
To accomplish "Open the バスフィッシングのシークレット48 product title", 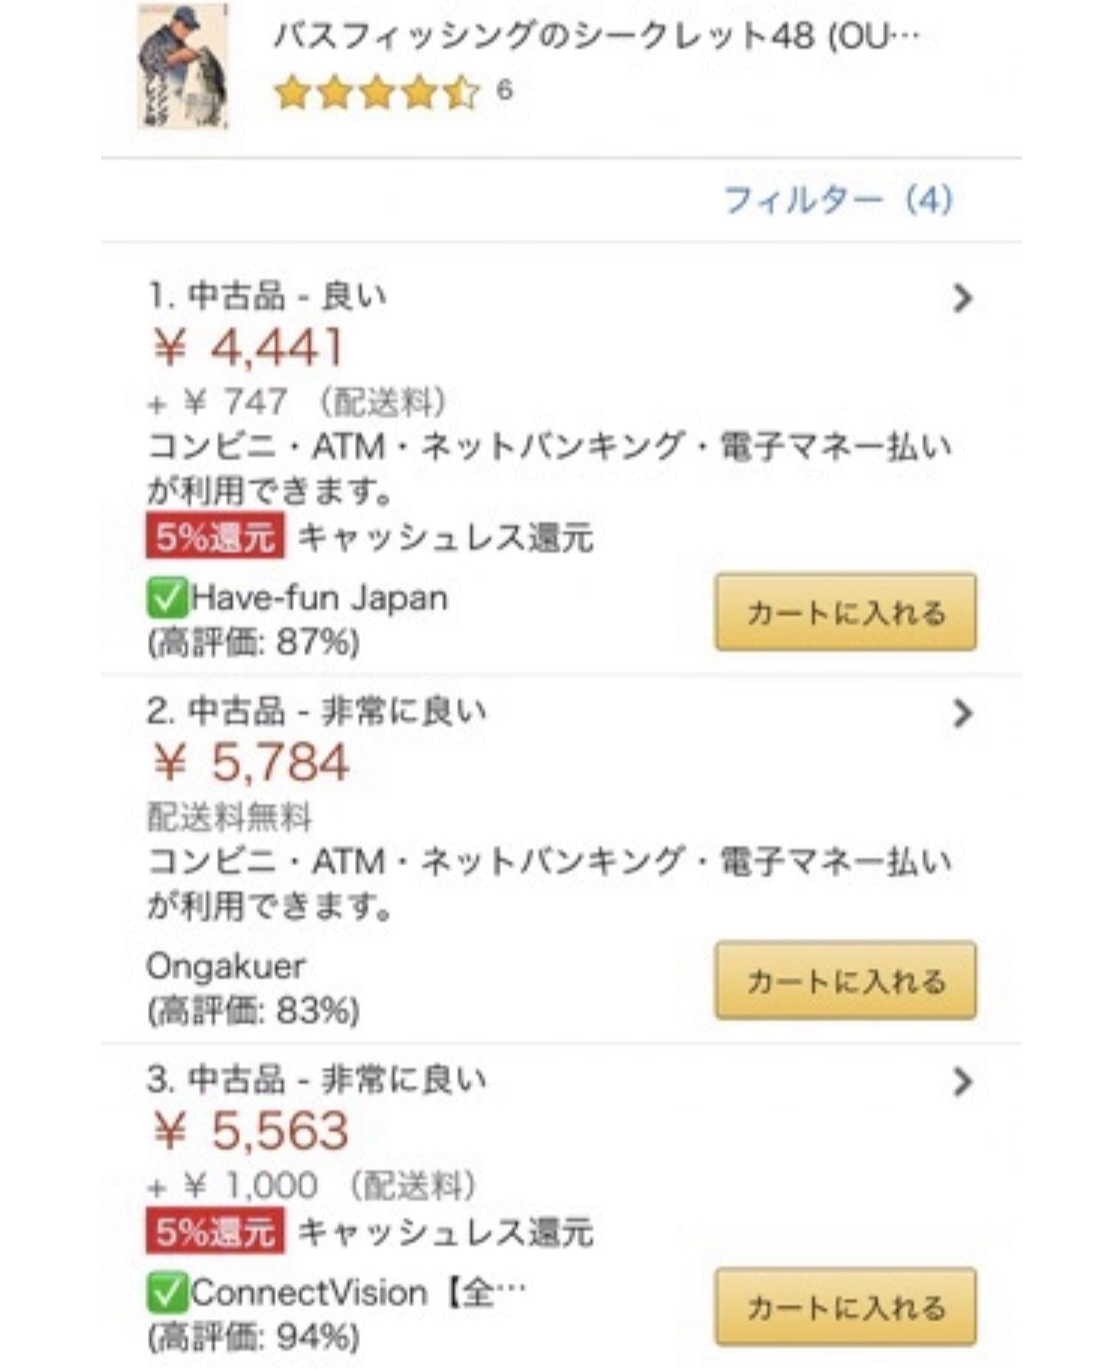I will click(596, 37).
